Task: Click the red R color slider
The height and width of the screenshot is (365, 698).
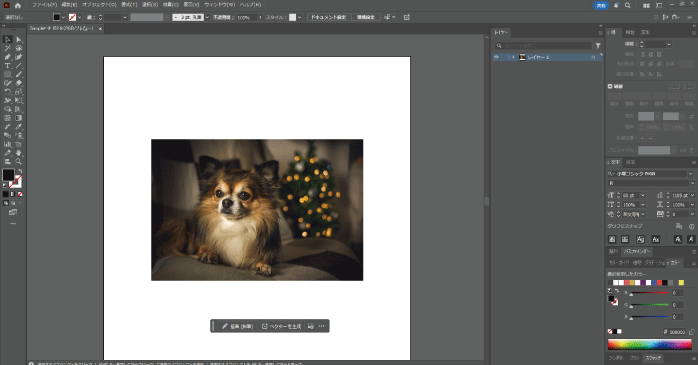Action: click(x=649, y=293)
